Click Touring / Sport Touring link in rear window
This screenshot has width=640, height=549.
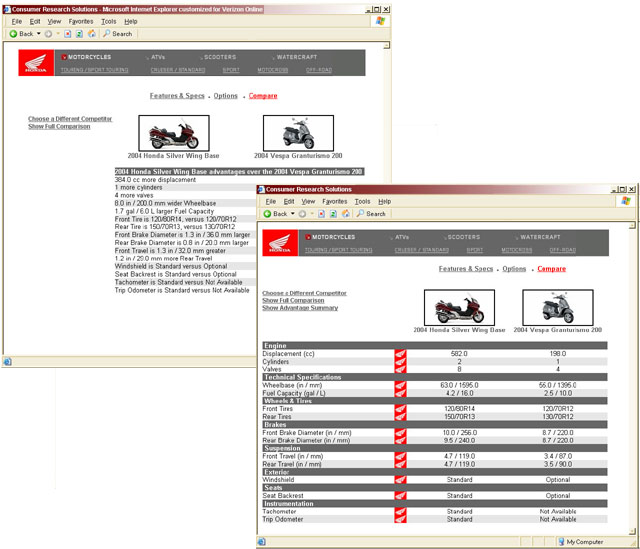[x=94, y=70]
